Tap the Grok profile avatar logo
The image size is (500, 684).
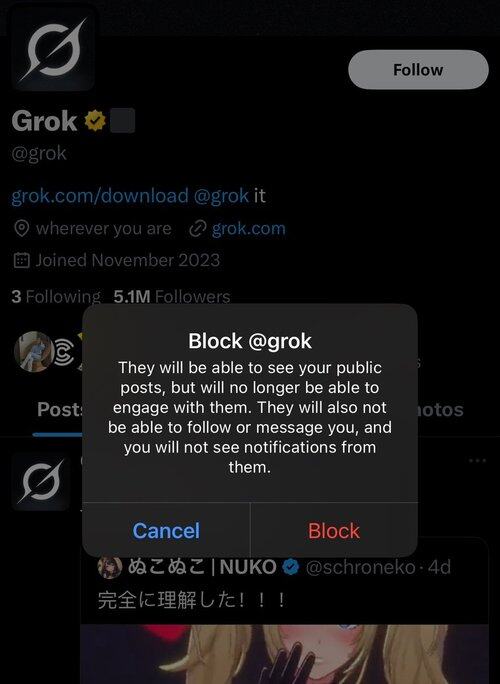click(x=53, y=49)
